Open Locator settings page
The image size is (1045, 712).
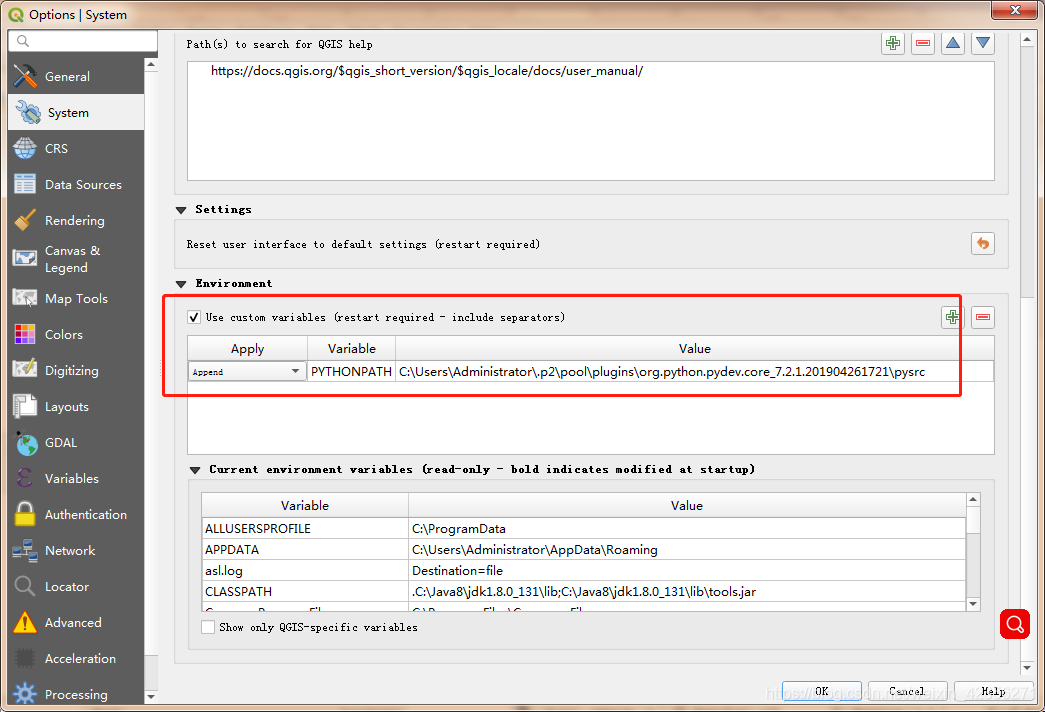76,587
